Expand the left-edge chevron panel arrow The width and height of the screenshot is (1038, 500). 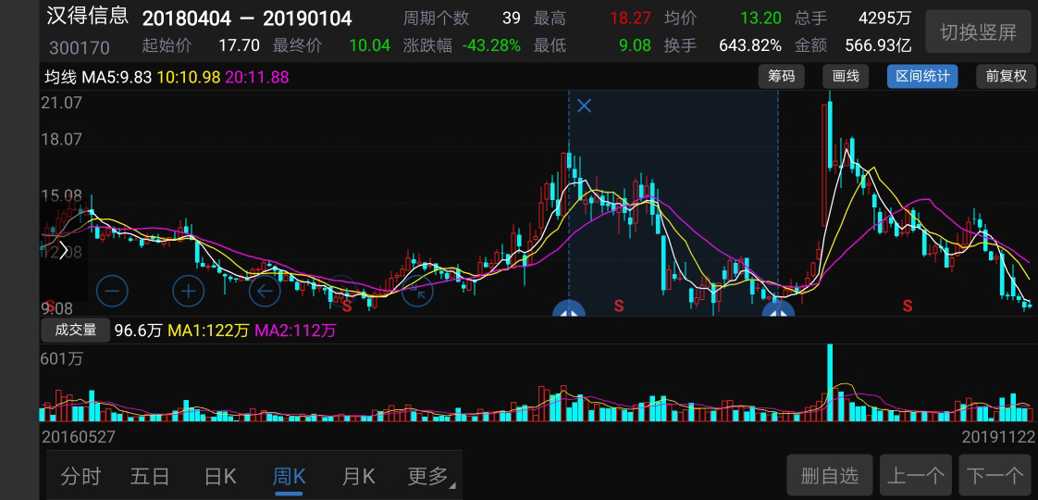pos(64,251)
